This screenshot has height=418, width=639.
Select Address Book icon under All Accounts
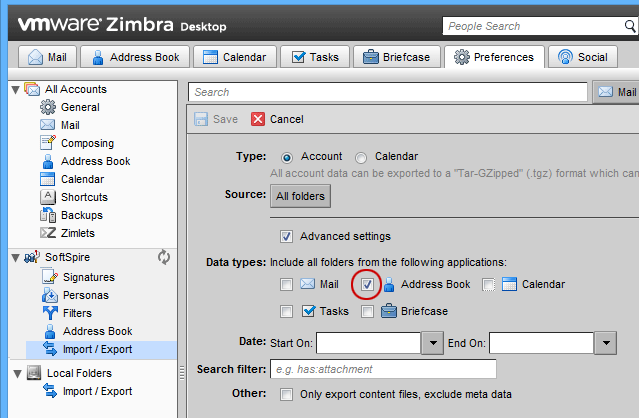click(48, 161)
